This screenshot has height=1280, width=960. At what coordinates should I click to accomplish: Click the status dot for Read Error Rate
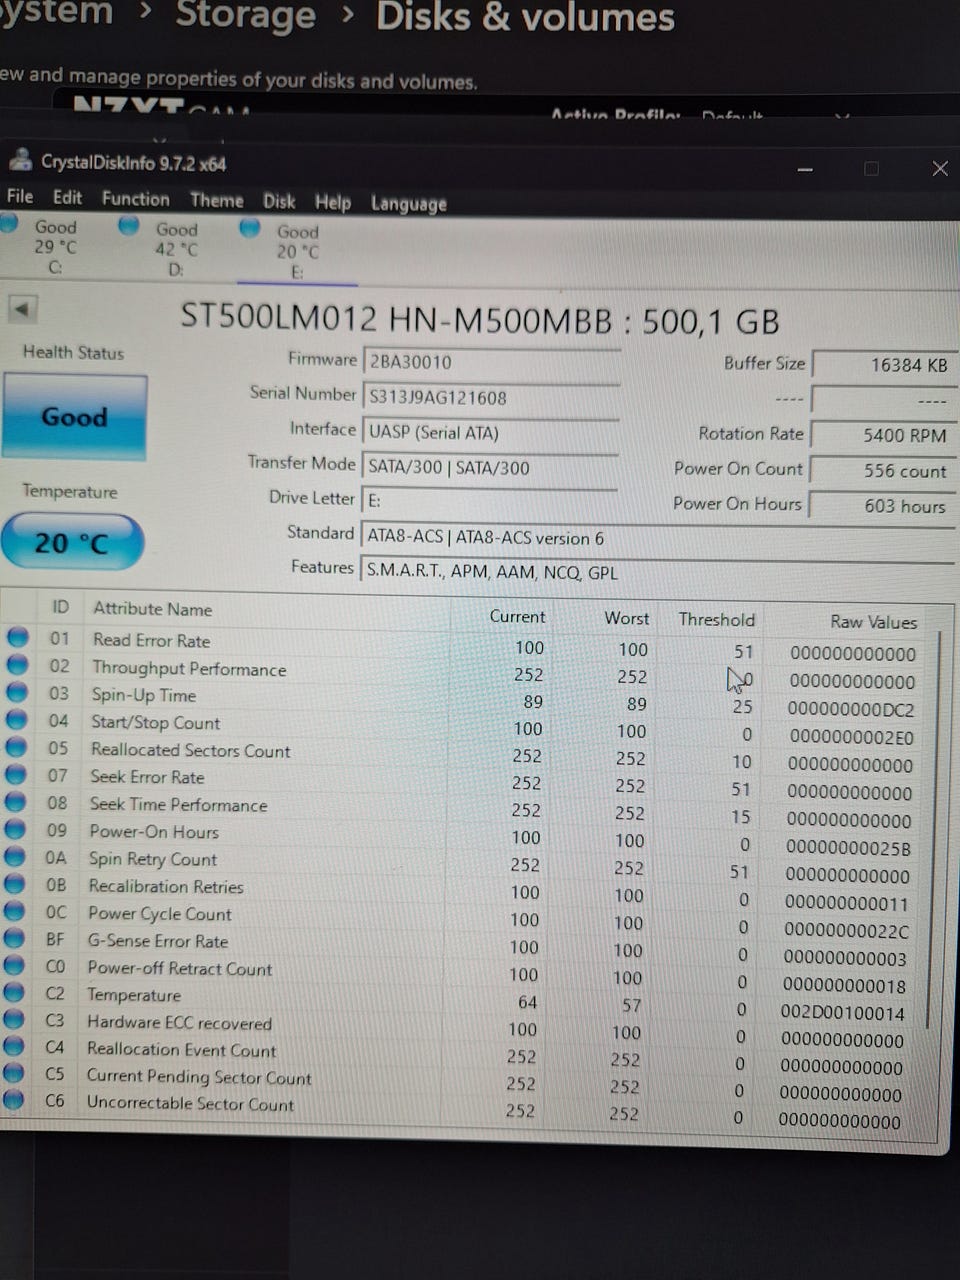(x=18, y=637)
